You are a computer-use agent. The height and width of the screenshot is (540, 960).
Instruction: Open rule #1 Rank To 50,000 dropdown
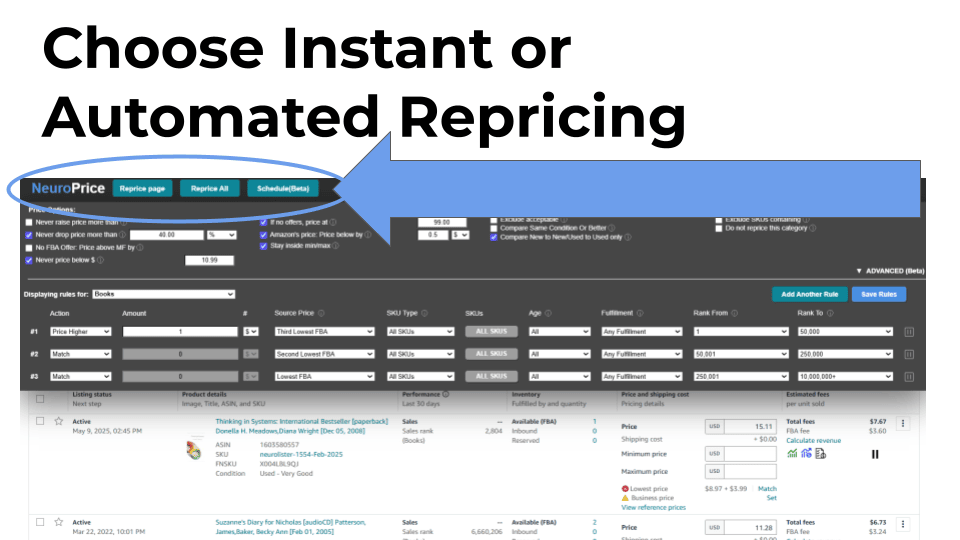click(845, 332)
